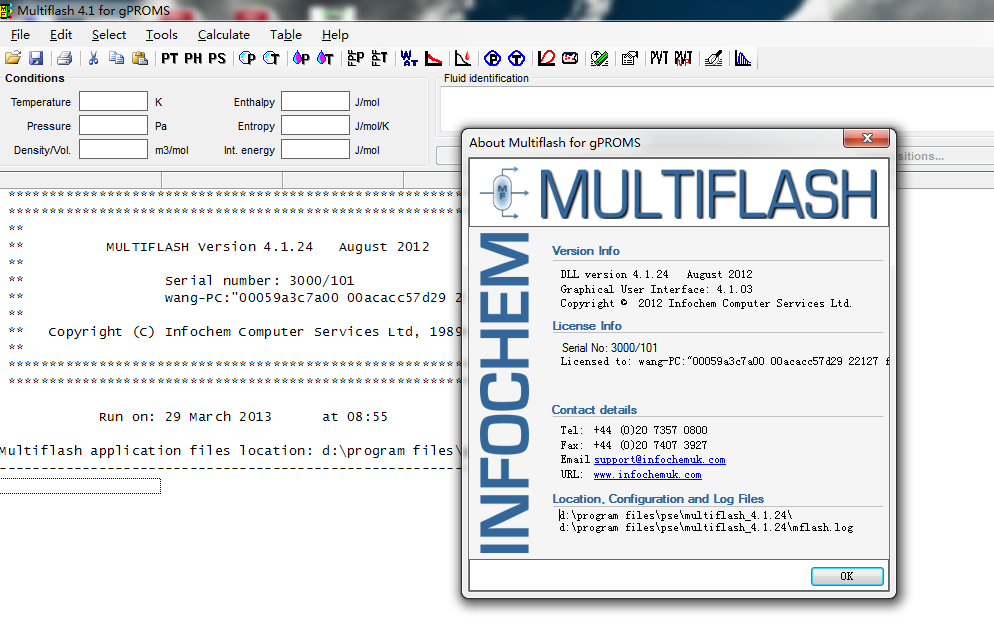Select the droplet P icon
Viewport: 994px width, 639px height.
[301, 58]
